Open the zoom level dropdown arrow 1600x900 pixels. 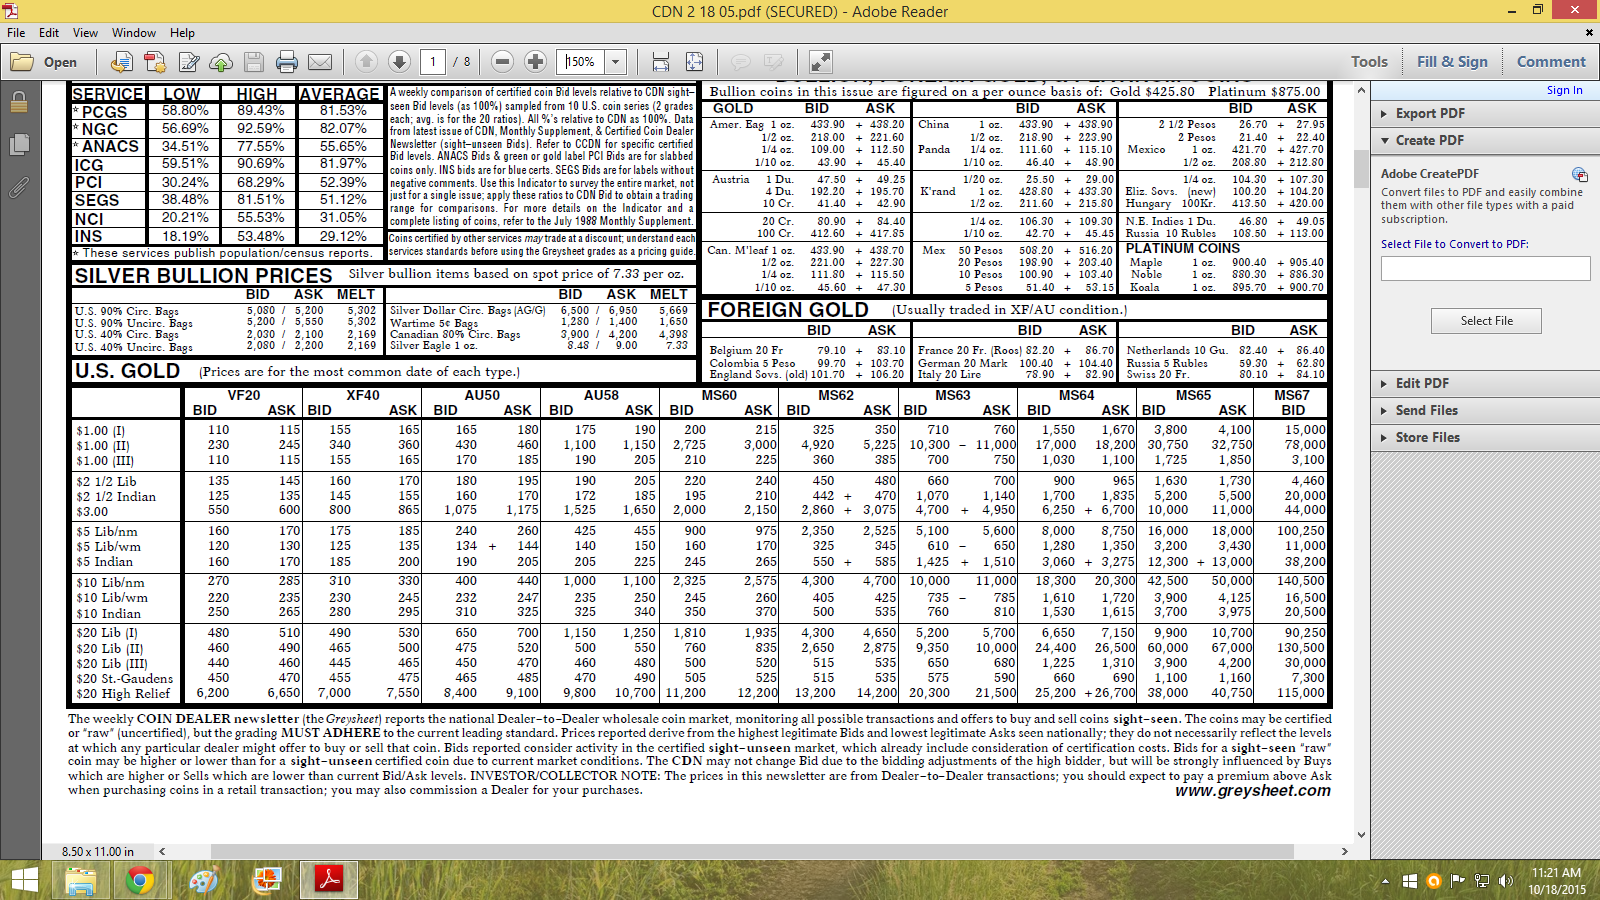coord(615,62)
